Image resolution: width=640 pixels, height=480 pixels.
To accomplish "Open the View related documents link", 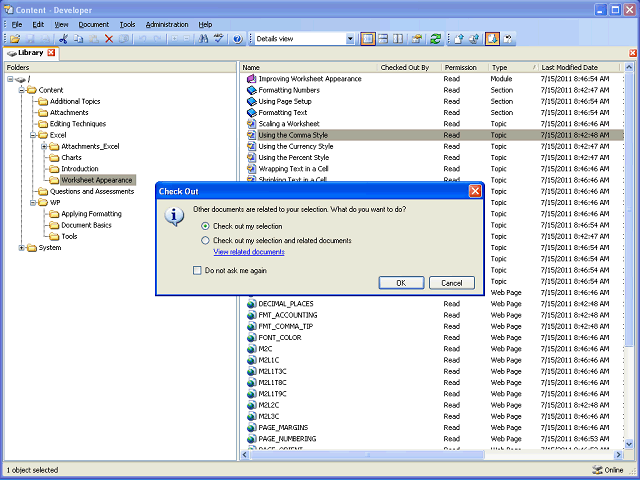I will click(x=249, y=252).
